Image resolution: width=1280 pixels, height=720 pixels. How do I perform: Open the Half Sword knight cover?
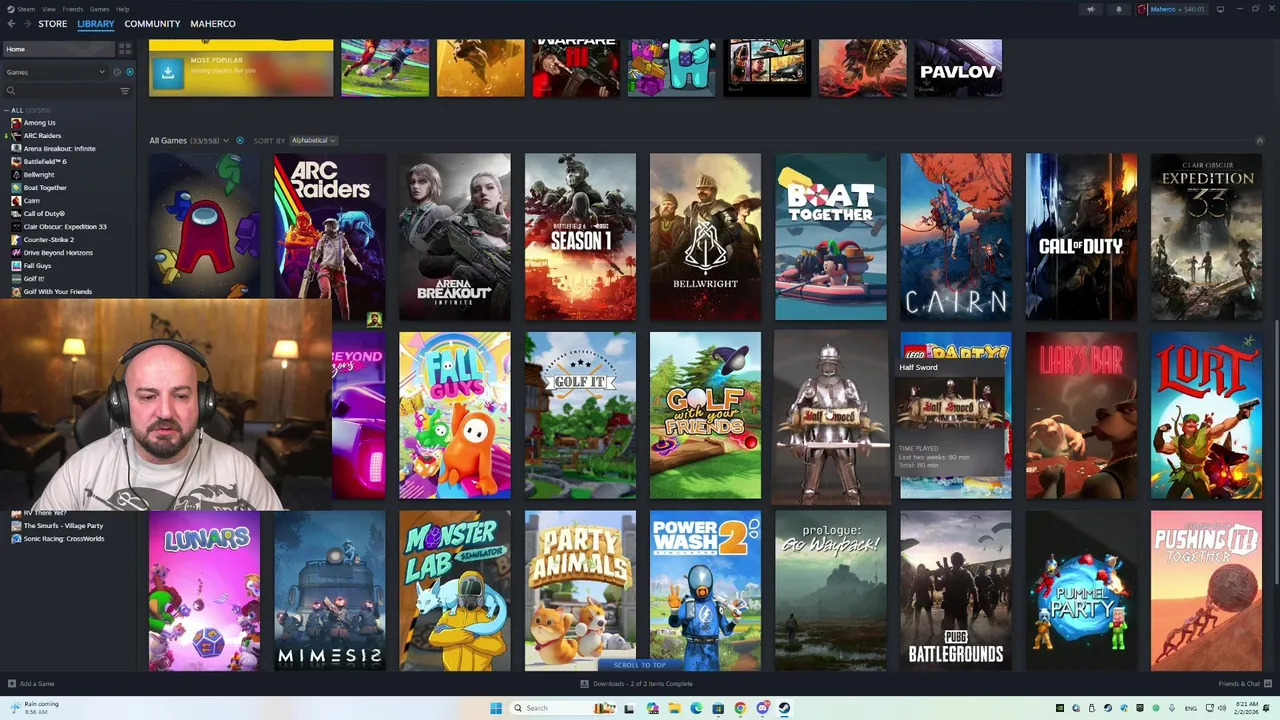830,415
